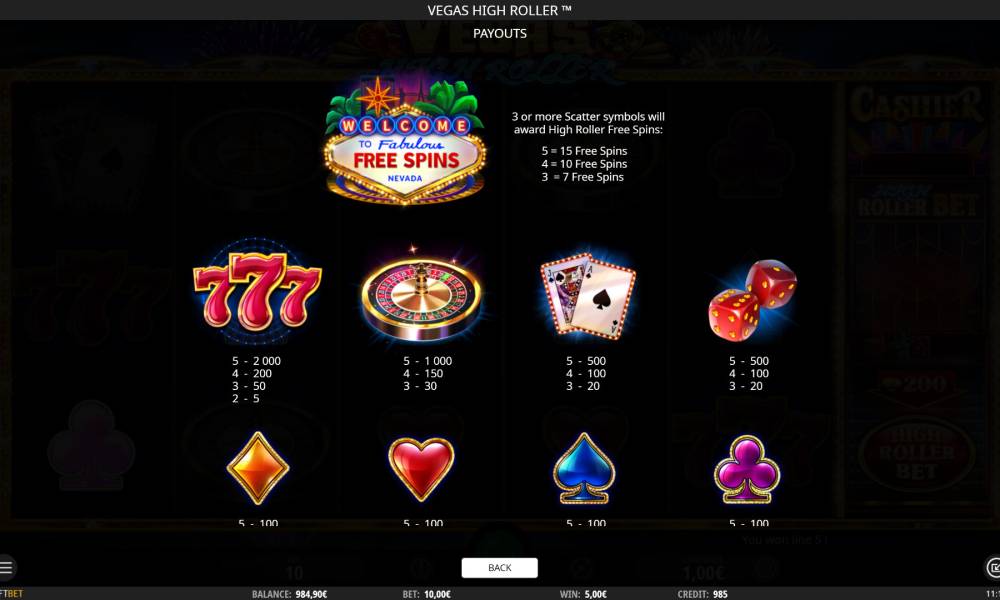The height and width of the screenshot is (600, 1000).
Task: Click the Welcome to Fabulous Free Spins sign
Action: click(404, 142)
